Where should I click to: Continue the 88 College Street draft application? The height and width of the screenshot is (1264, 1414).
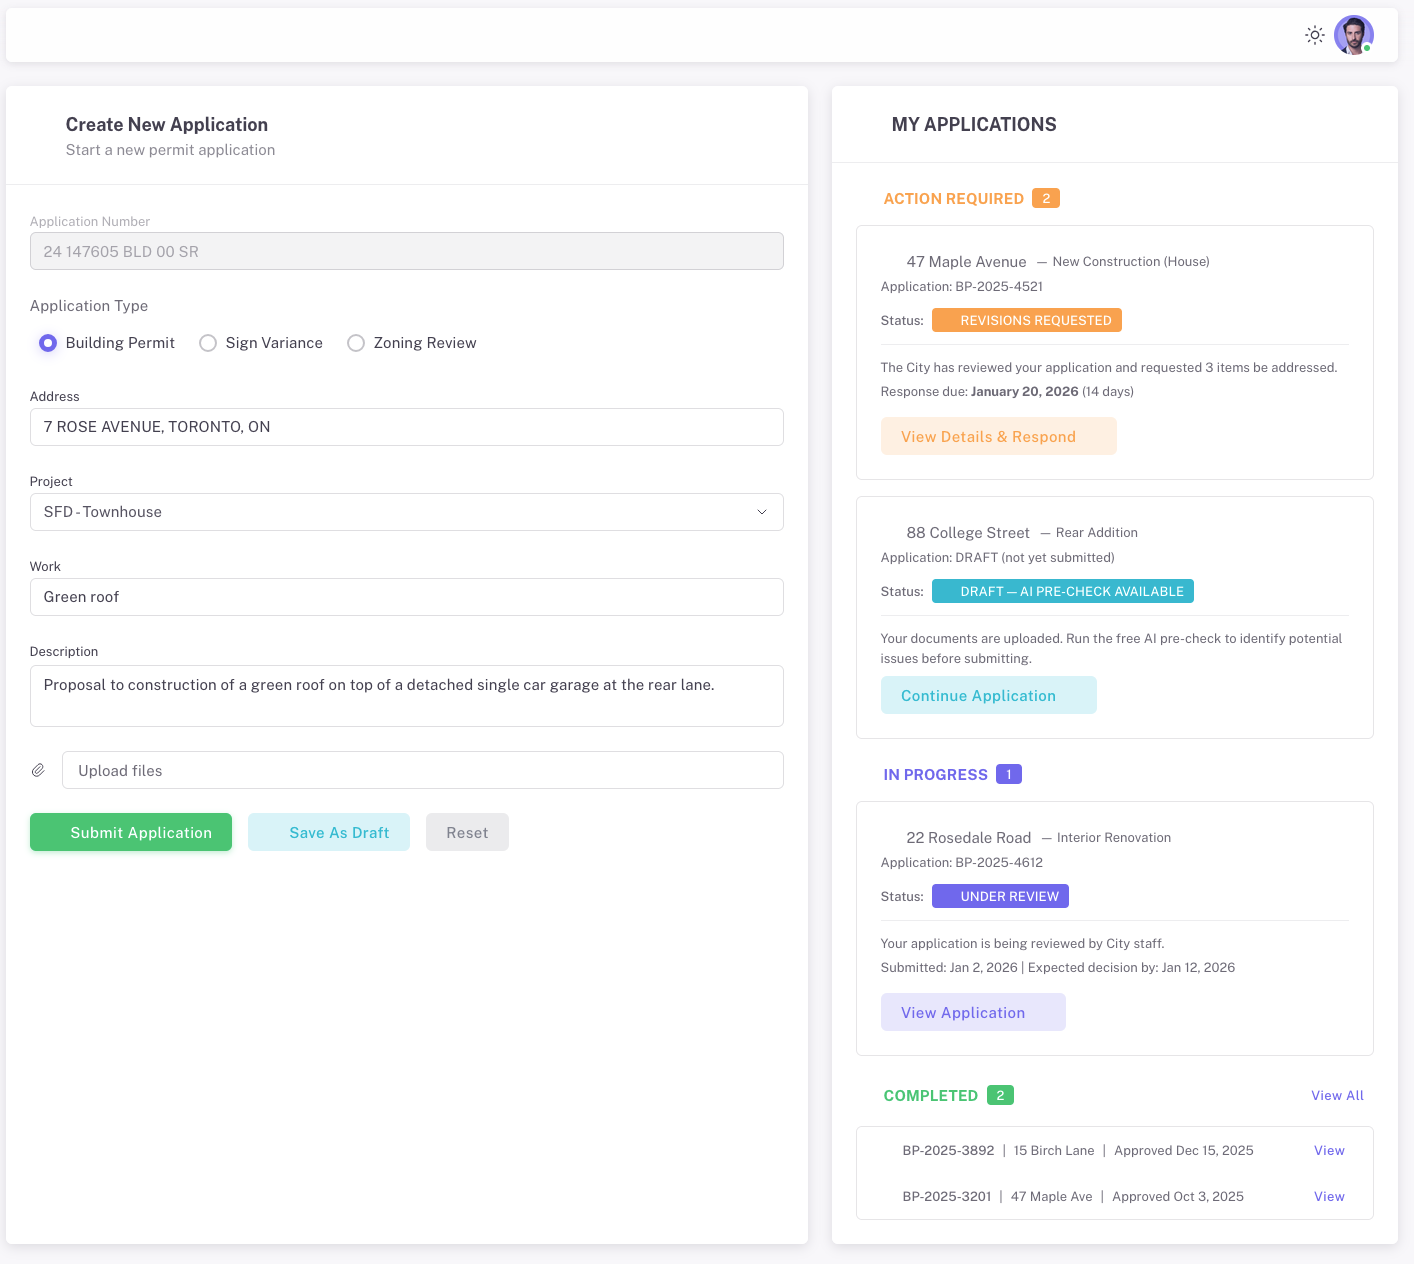point(988,695)
